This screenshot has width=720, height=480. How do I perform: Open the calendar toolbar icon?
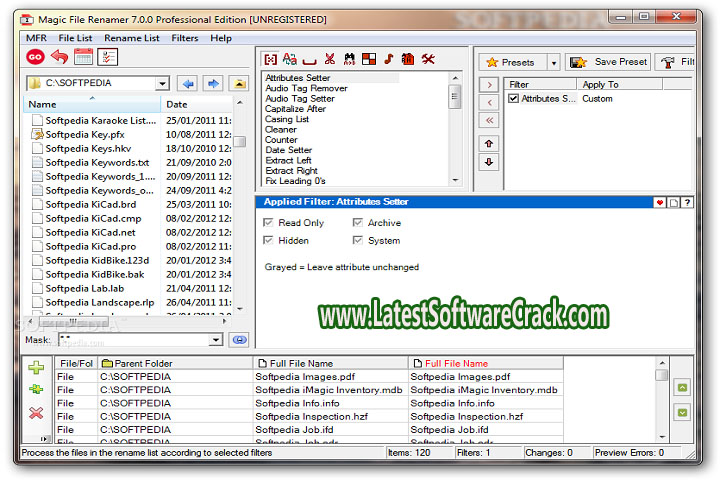[84, 57]
